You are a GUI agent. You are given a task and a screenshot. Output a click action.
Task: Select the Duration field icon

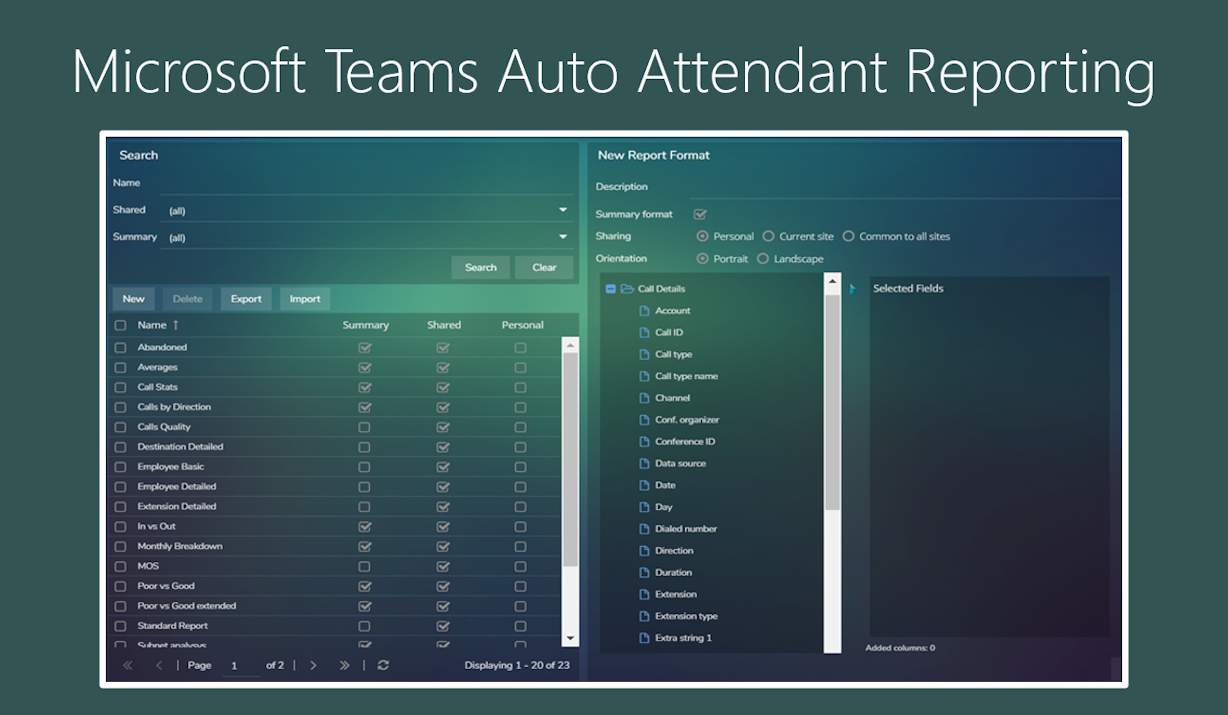pyautogui.click(x=643, y=572)
